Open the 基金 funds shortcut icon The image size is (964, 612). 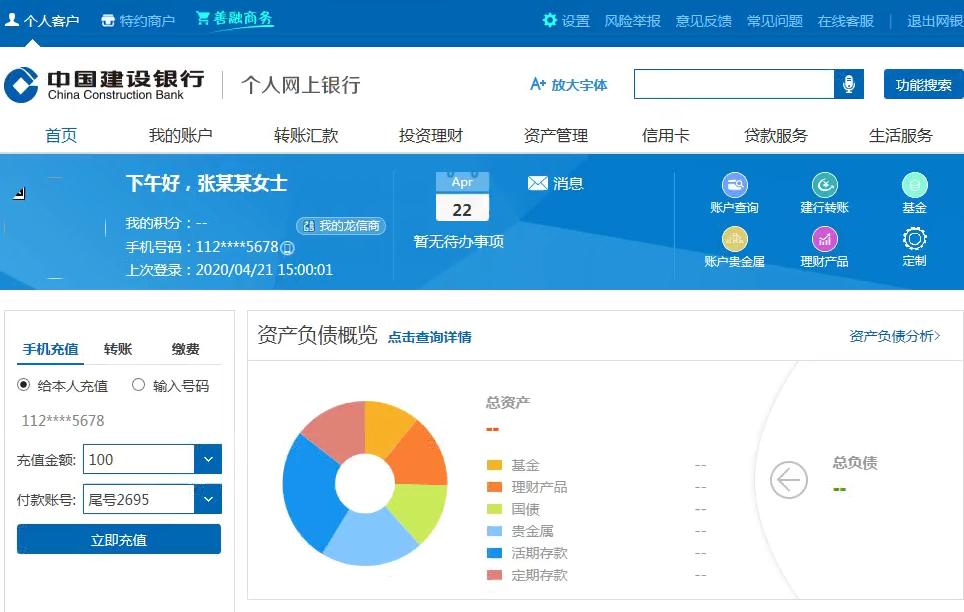click(913, 188)
